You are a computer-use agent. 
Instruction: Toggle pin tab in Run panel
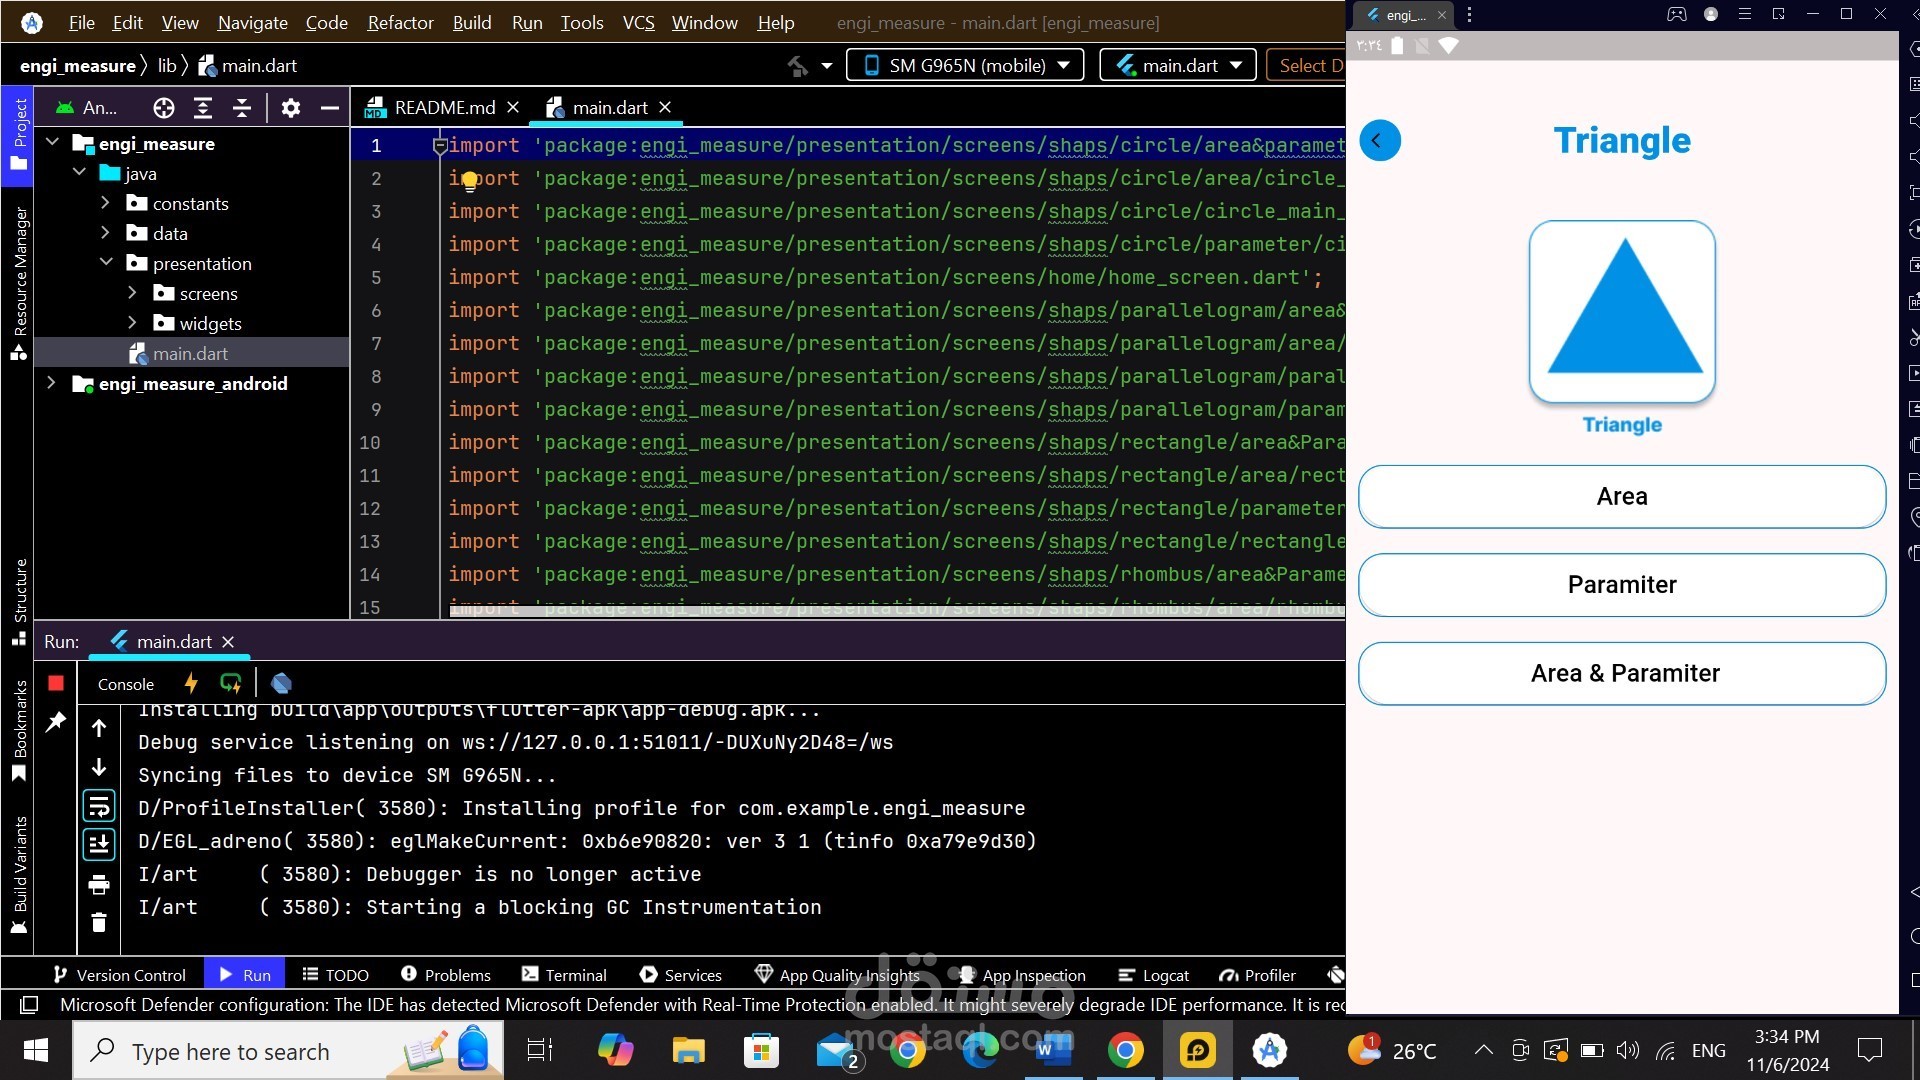pyautogui.click(x=56, y=721)
